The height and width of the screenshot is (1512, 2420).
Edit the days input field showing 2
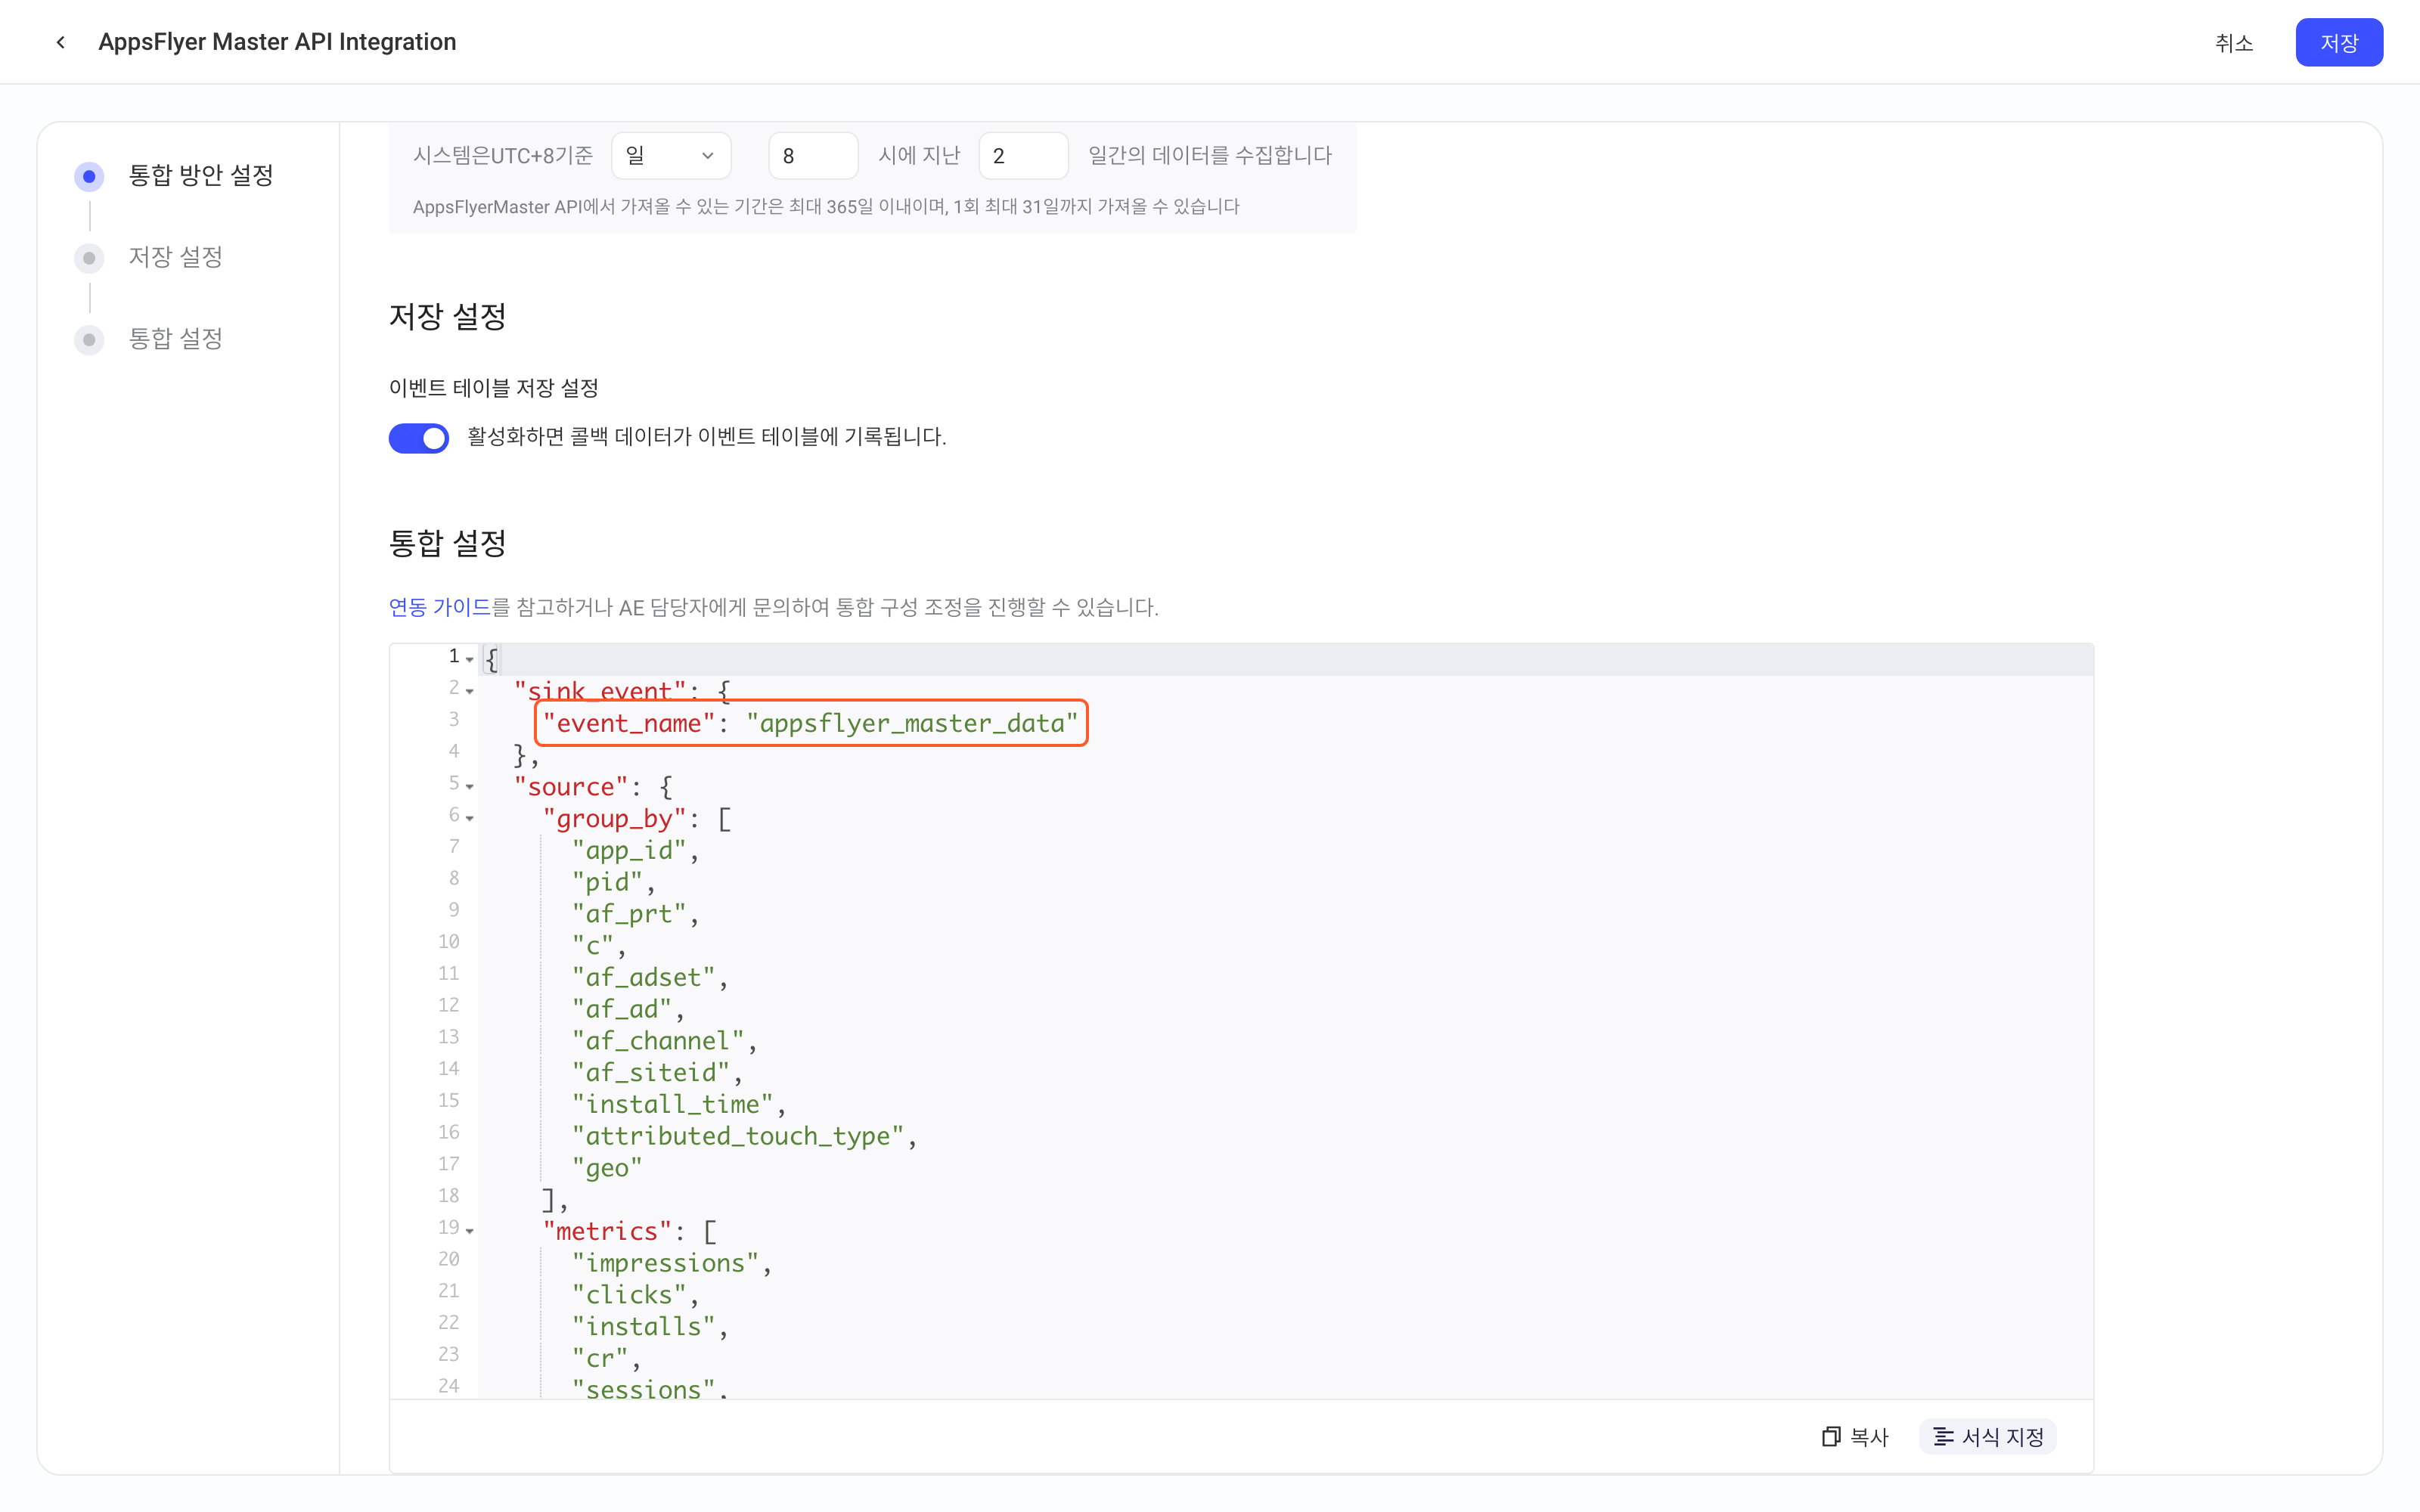[1022, 156]
